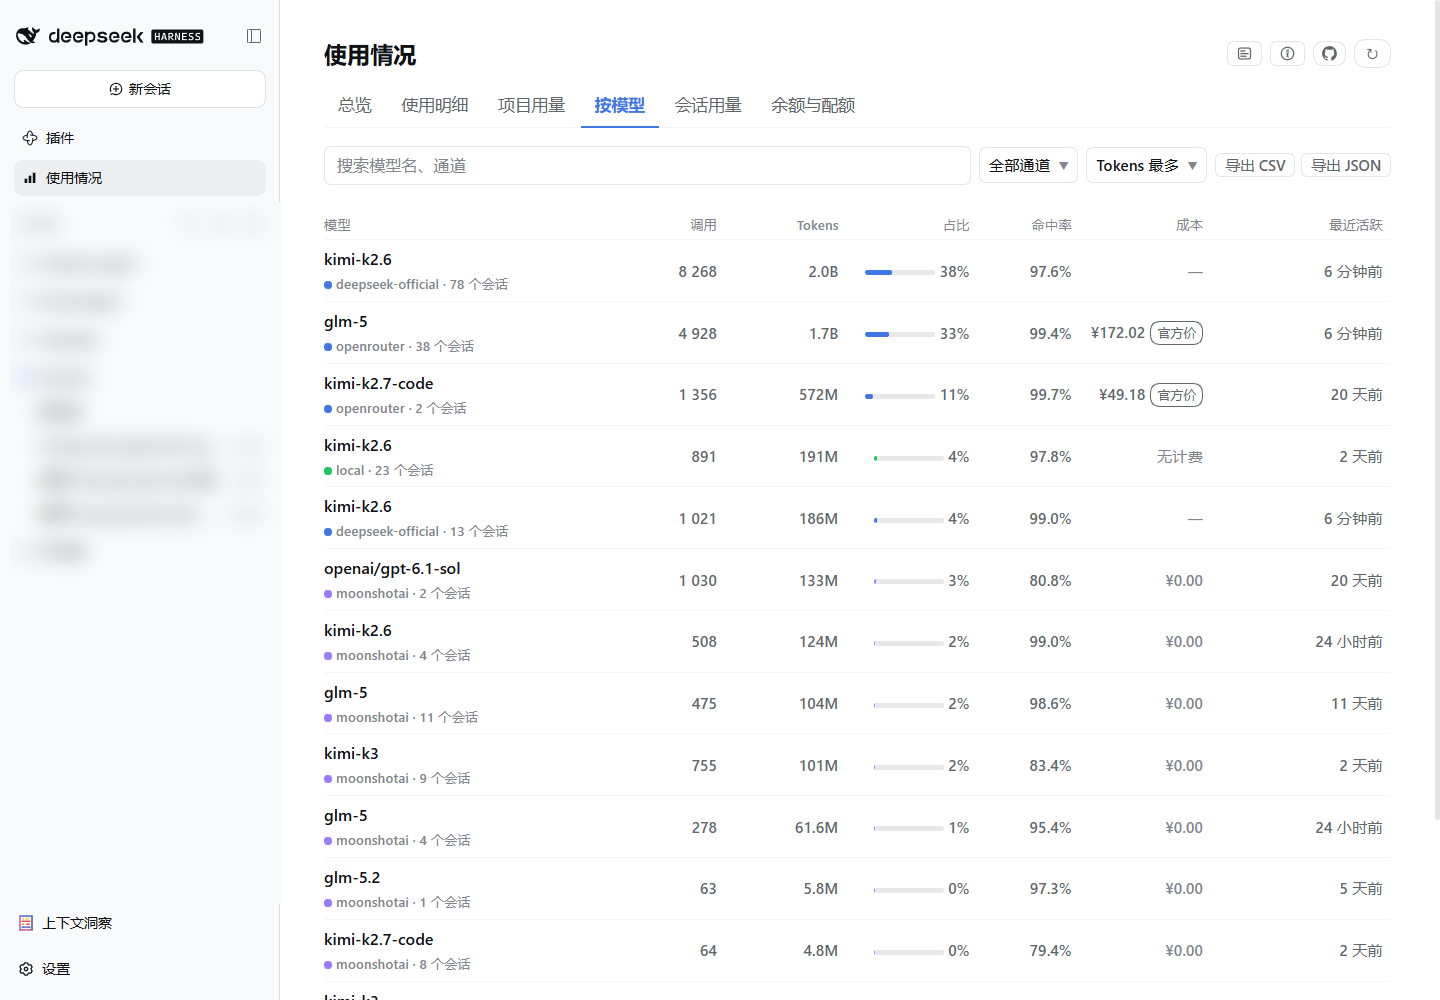Switch to the 总览 tab

pos(355,105)
